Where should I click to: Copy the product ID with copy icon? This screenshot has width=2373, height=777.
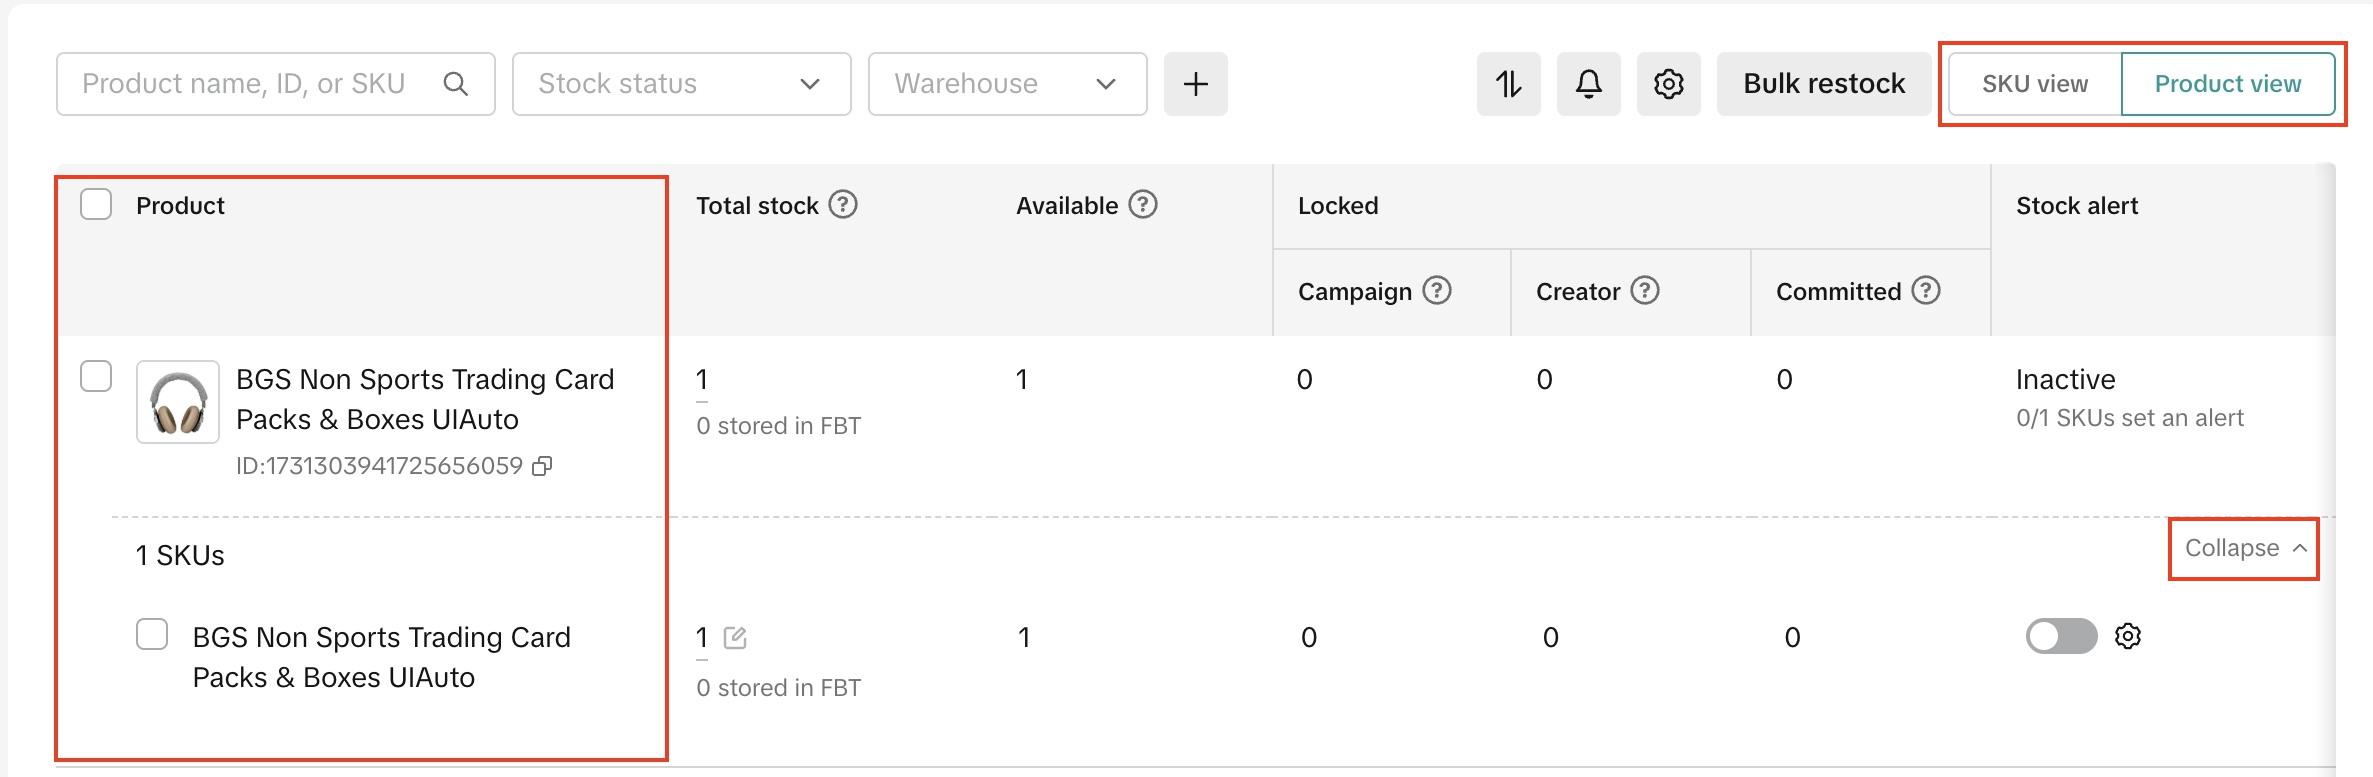tap(542, 466)
